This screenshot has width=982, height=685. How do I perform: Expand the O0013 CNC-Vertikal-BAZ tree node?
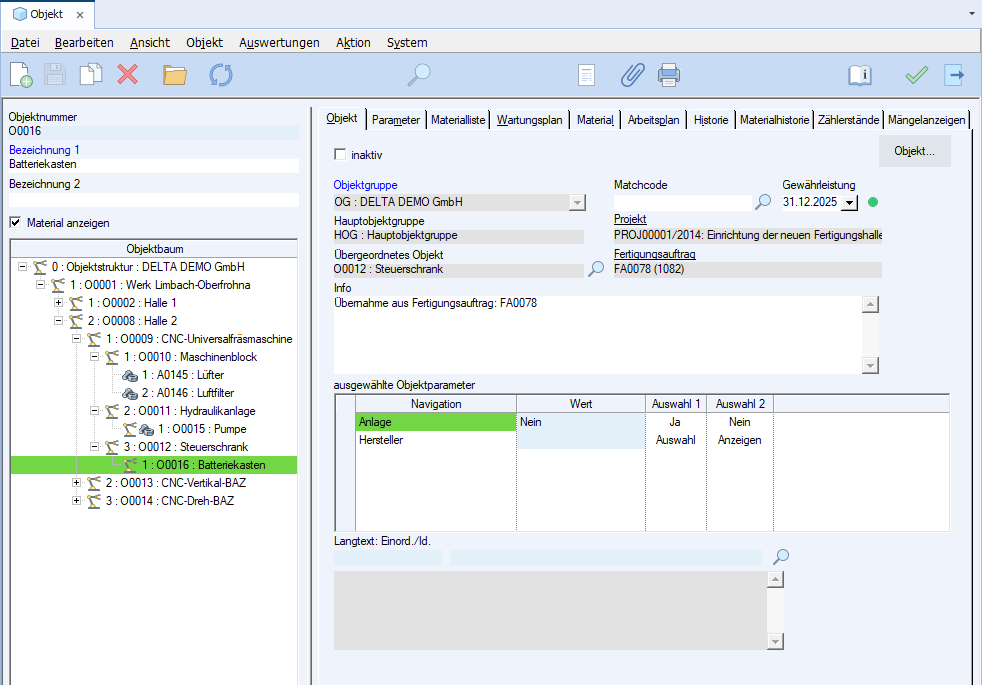pos(77,483)
